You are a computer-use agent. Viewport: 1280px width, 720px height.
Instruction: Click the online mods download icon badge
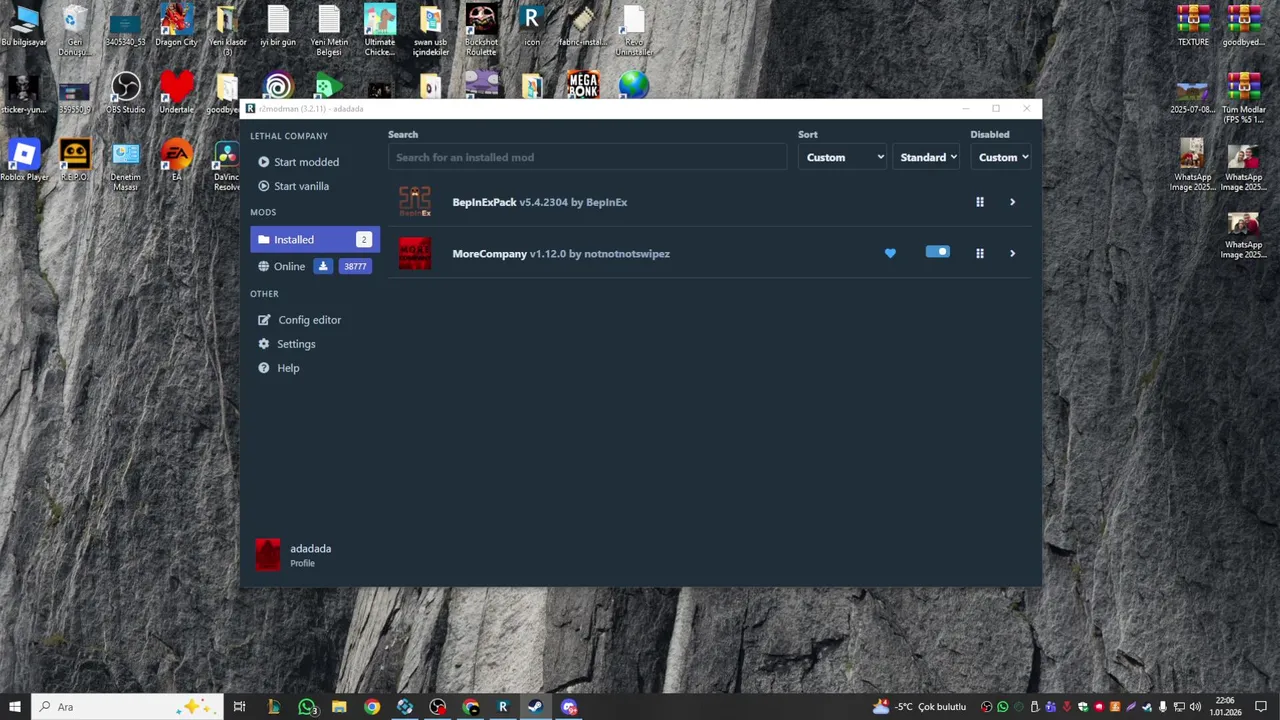322,266
